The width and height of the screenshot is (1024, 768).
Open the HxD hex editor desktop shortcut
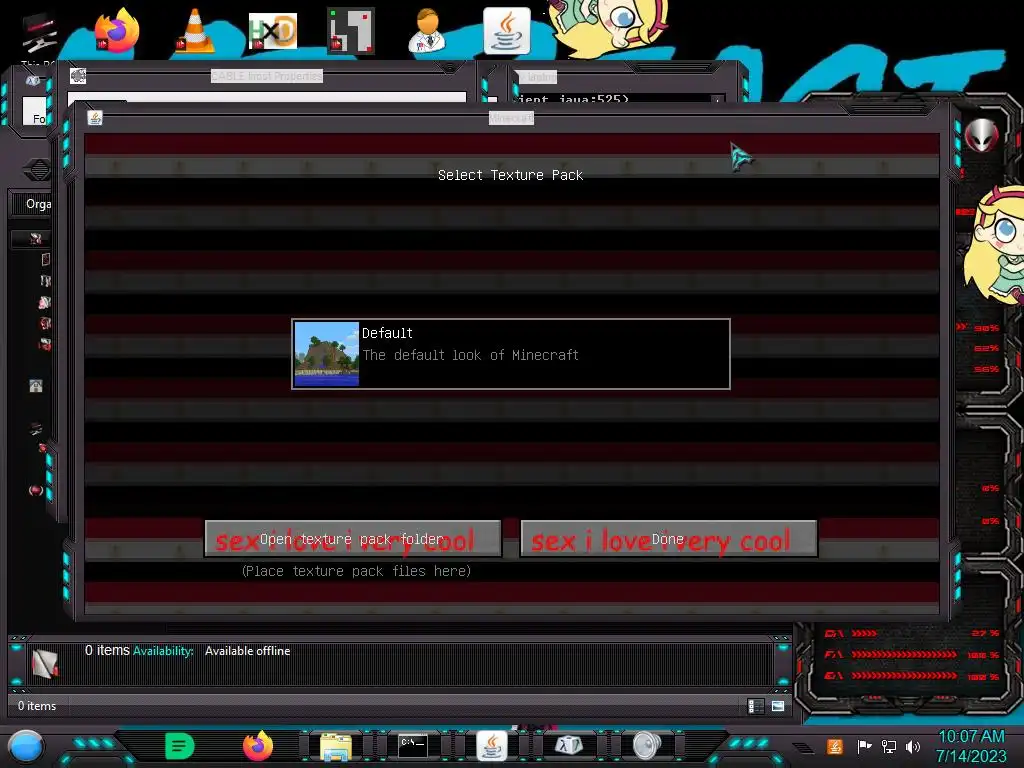coord(273,30)
